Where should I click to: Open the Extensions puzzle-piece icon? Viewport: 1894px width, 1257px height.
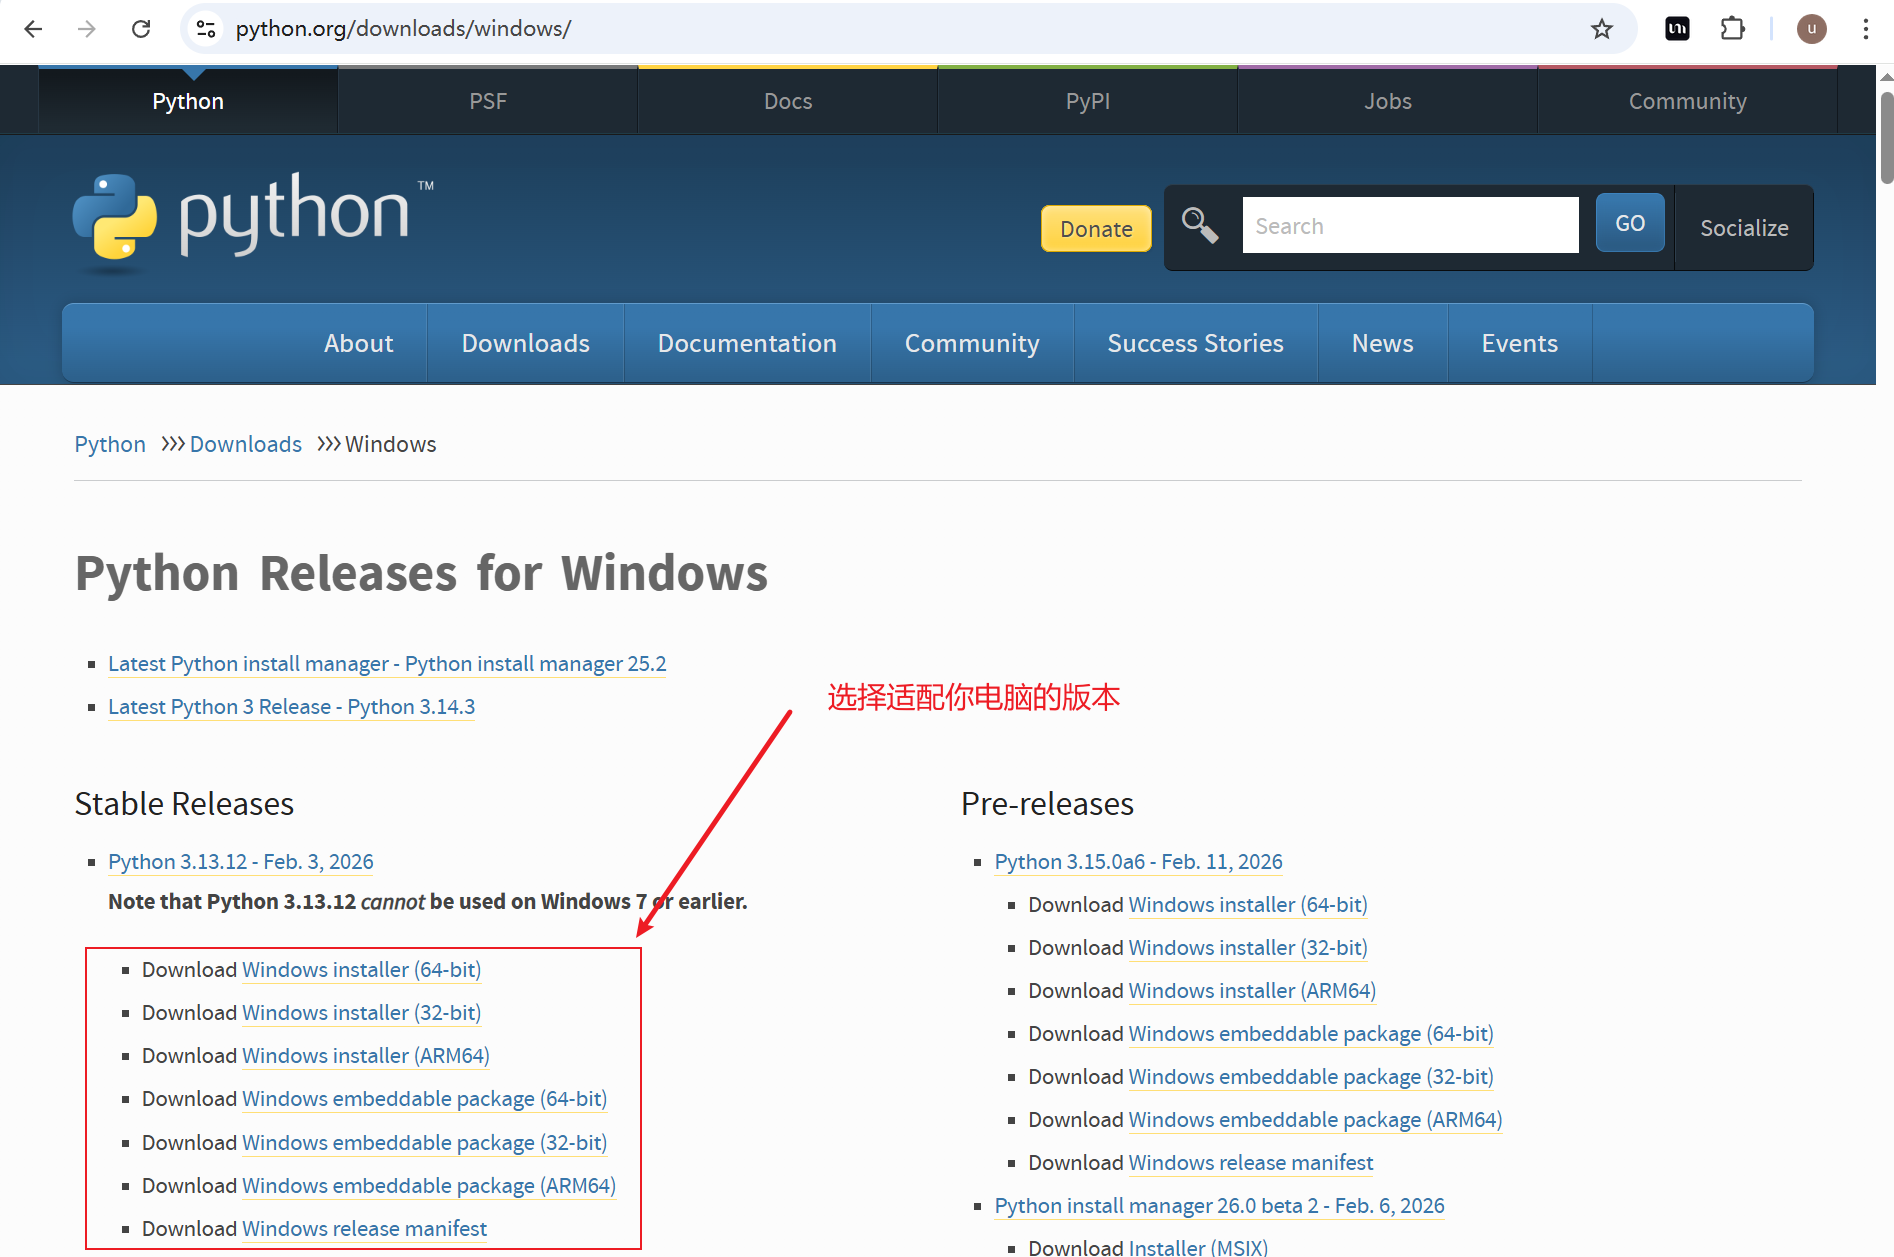pyautogui.click(x=1732, y=29)
